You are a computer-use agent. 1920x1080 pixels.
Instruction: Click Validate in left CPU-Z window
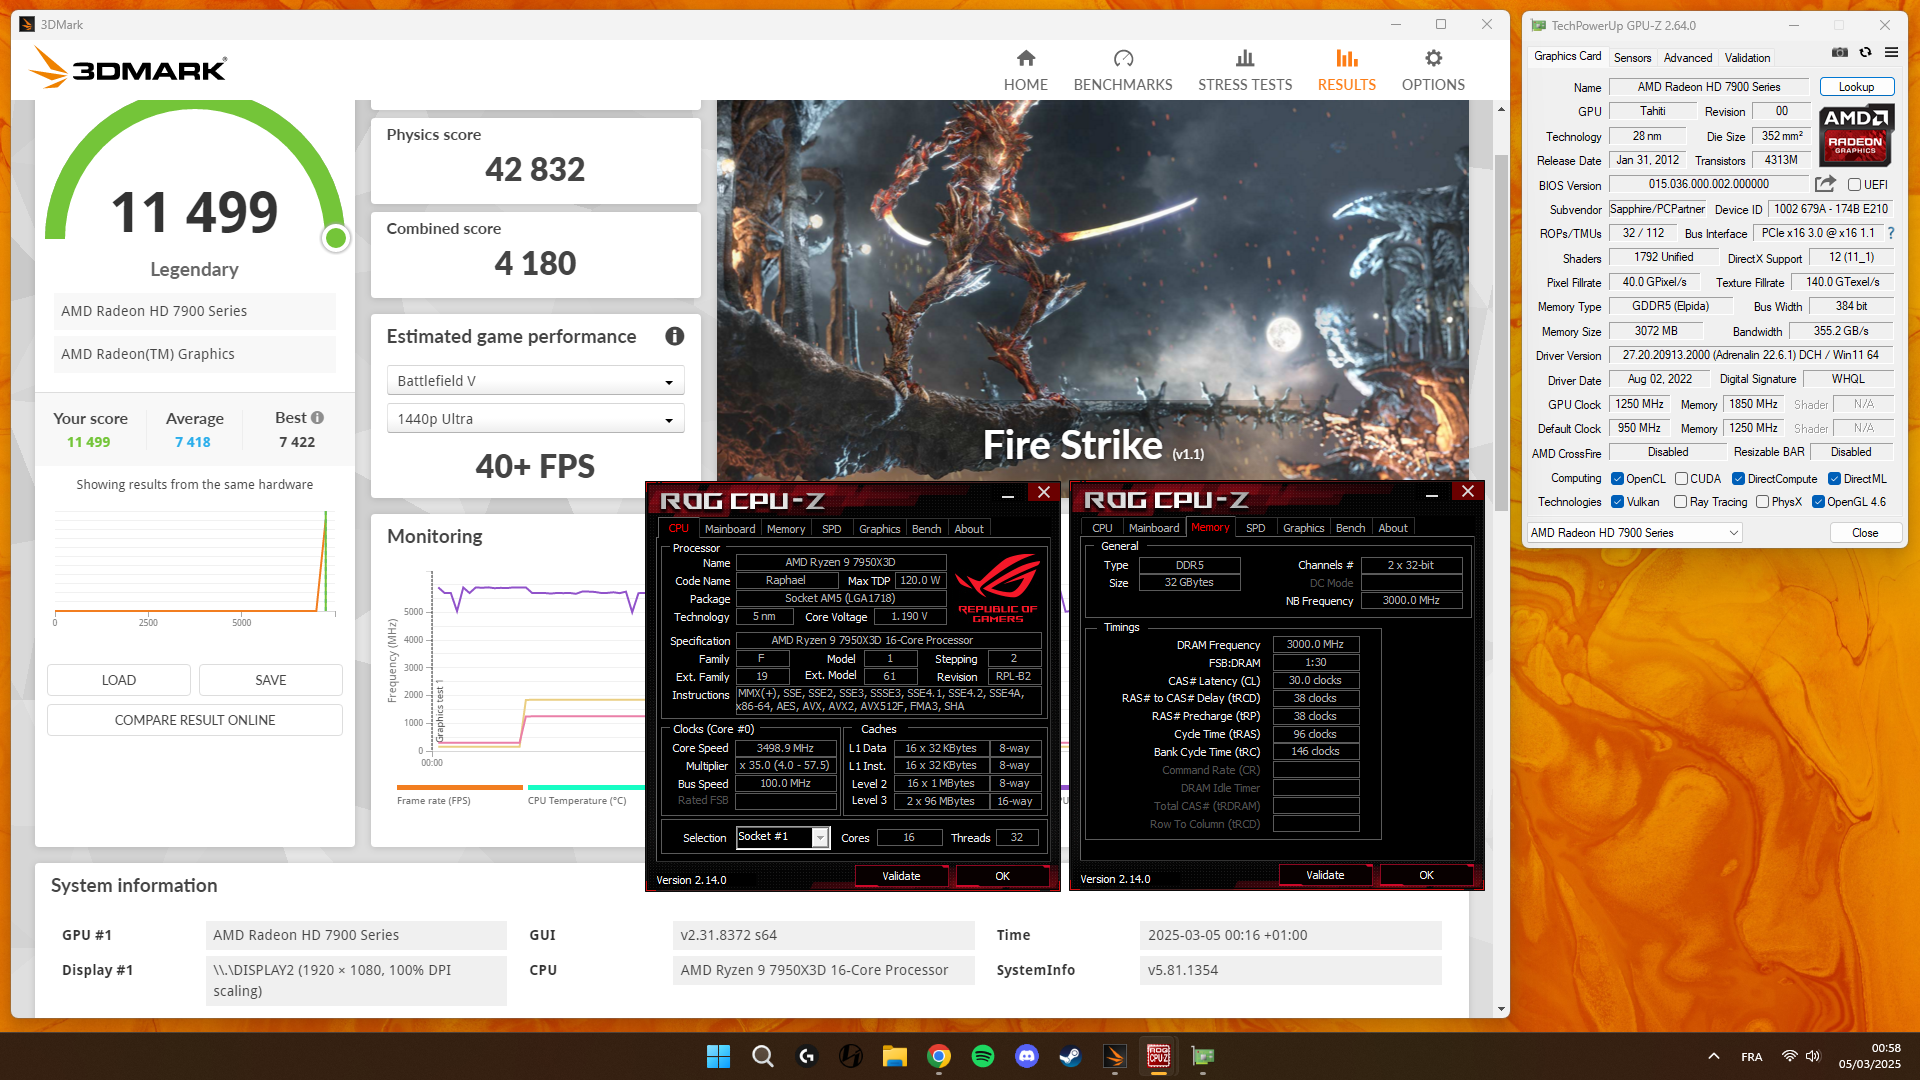901,876
